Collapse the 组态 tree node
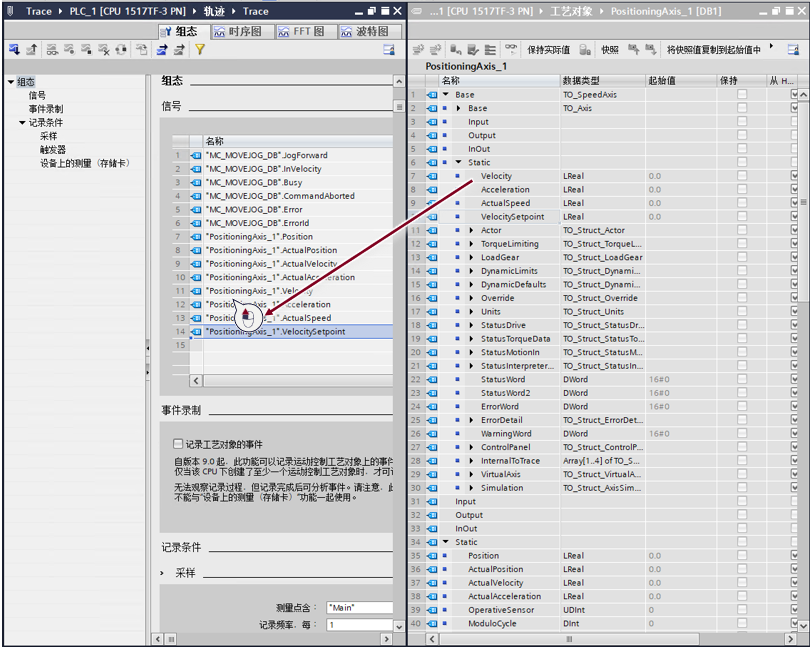 tap(11, 82)
